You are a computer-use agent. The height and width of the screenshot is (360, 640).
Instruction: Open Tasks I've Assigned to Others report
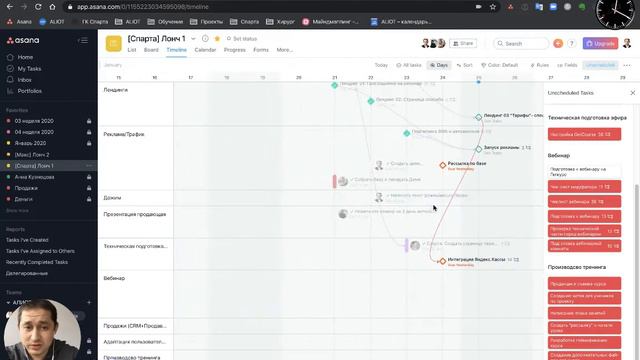(40, 251)
